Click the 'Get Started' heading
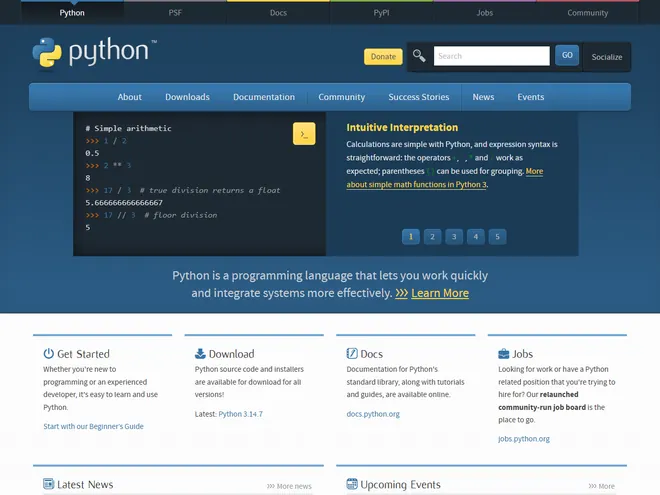Image resolution: width=660 pixels, height=495 pixels. tap(83, 354)
